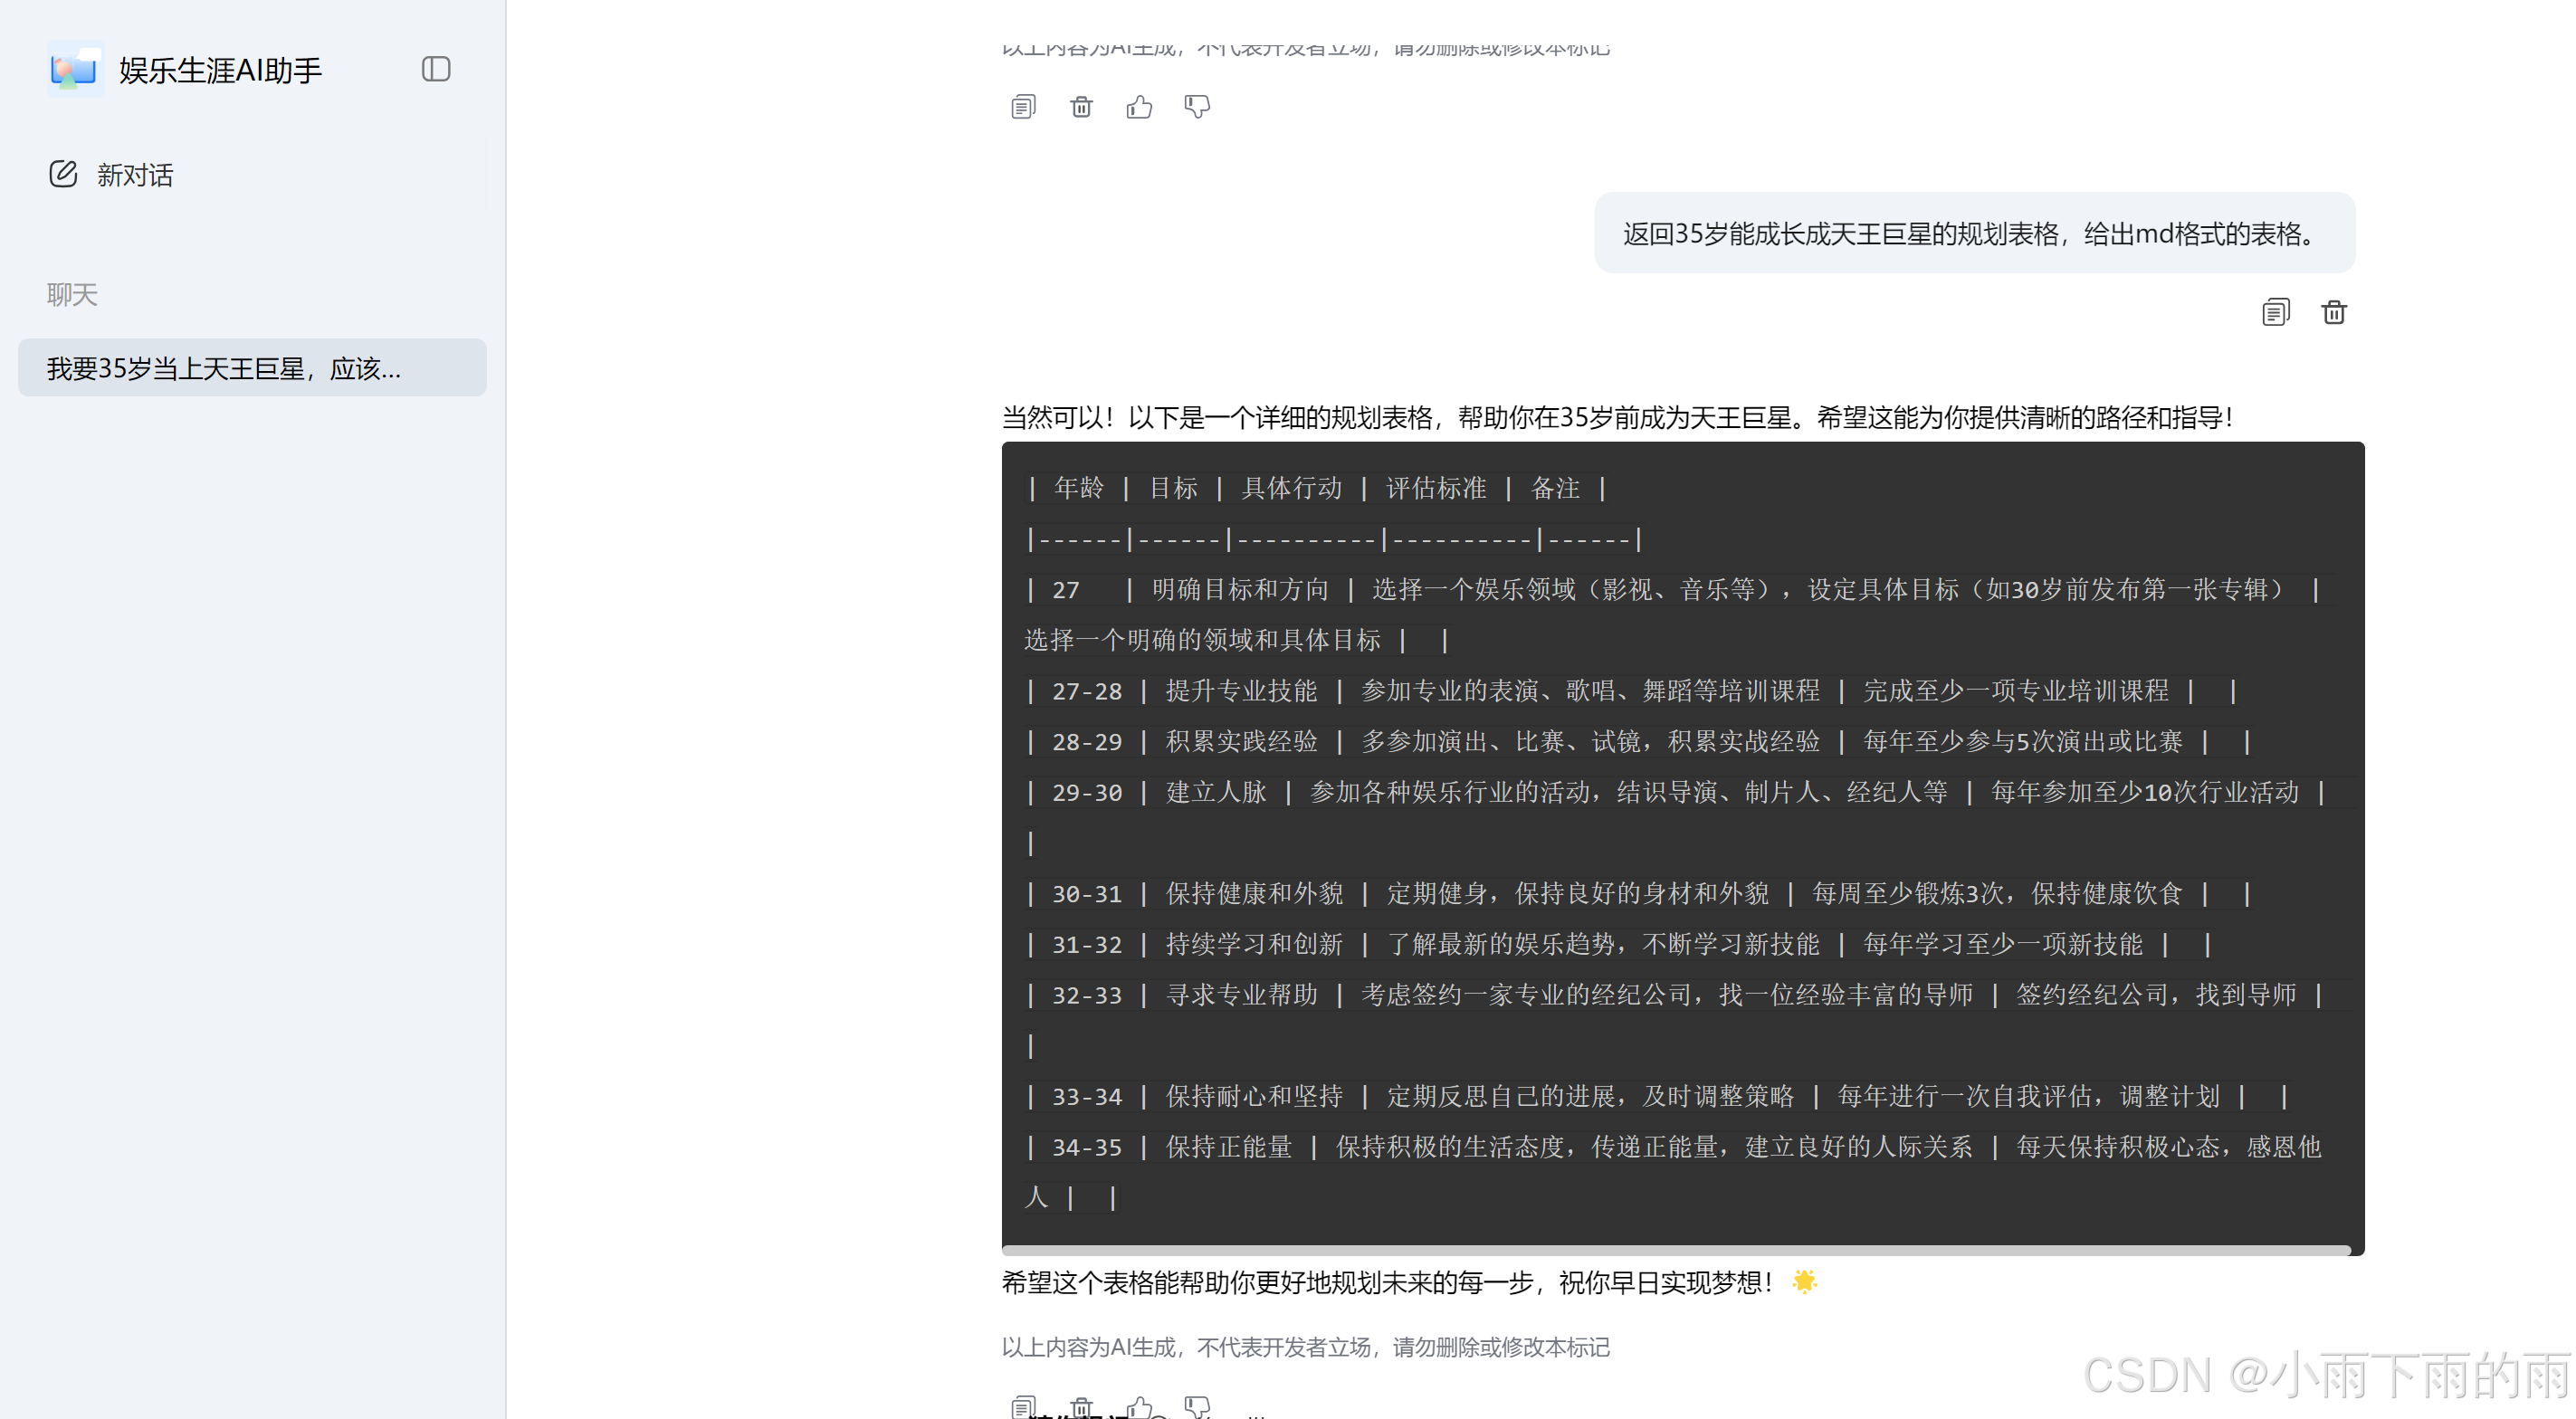Copy the user's md格式 table request message
2576x1419 pixels.
pos(2276,312)
